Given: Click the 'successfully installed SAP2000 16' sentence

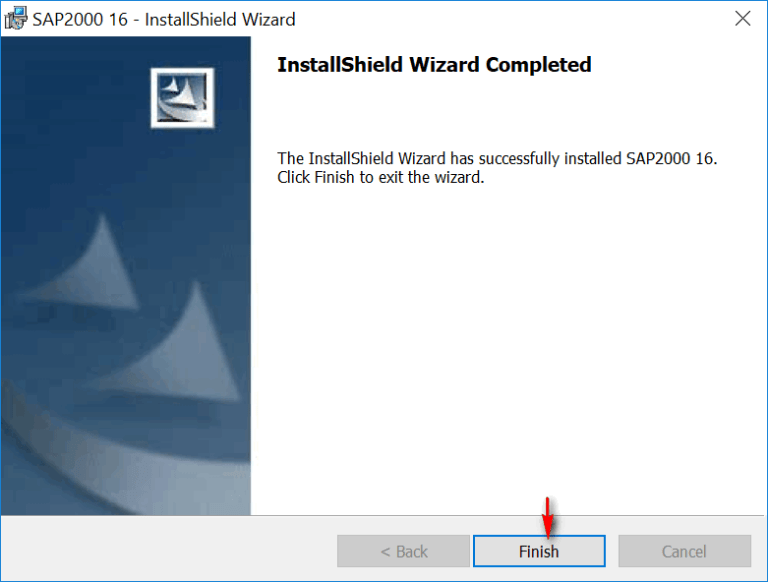Looking at the screenshot, I should 497,158.
